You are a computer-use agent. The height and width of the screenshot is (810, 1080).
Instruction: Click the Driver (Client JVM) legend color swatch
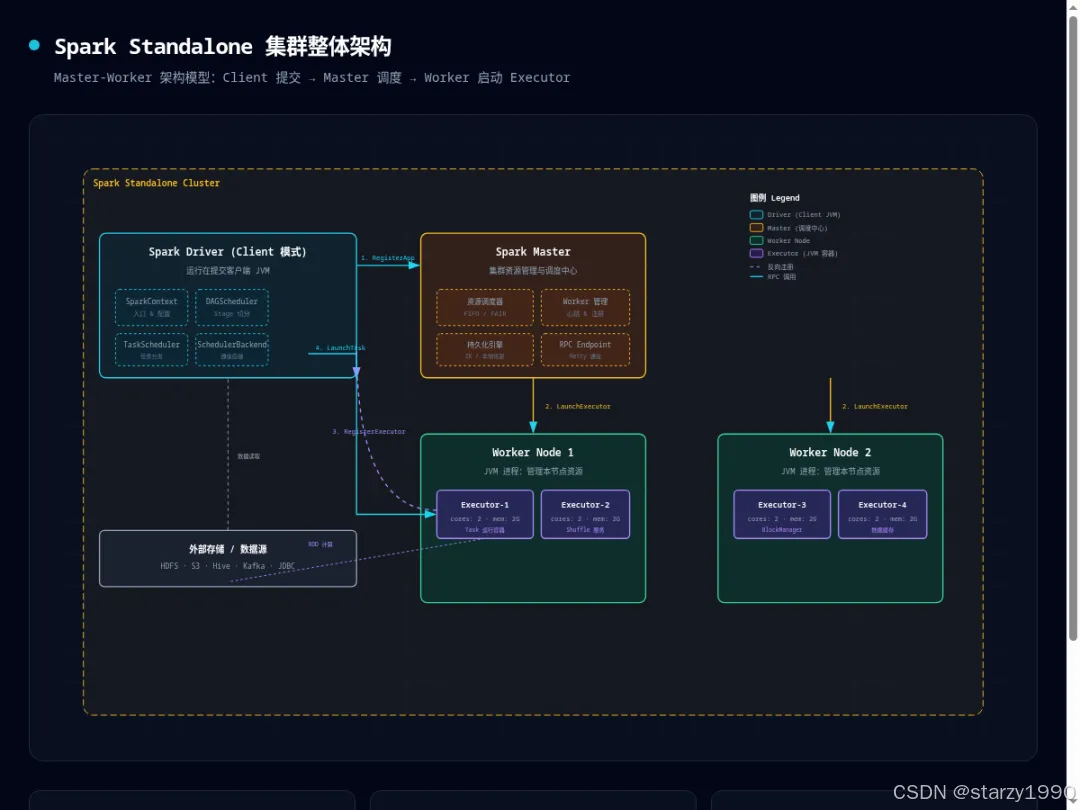click(x=756, y=215)
